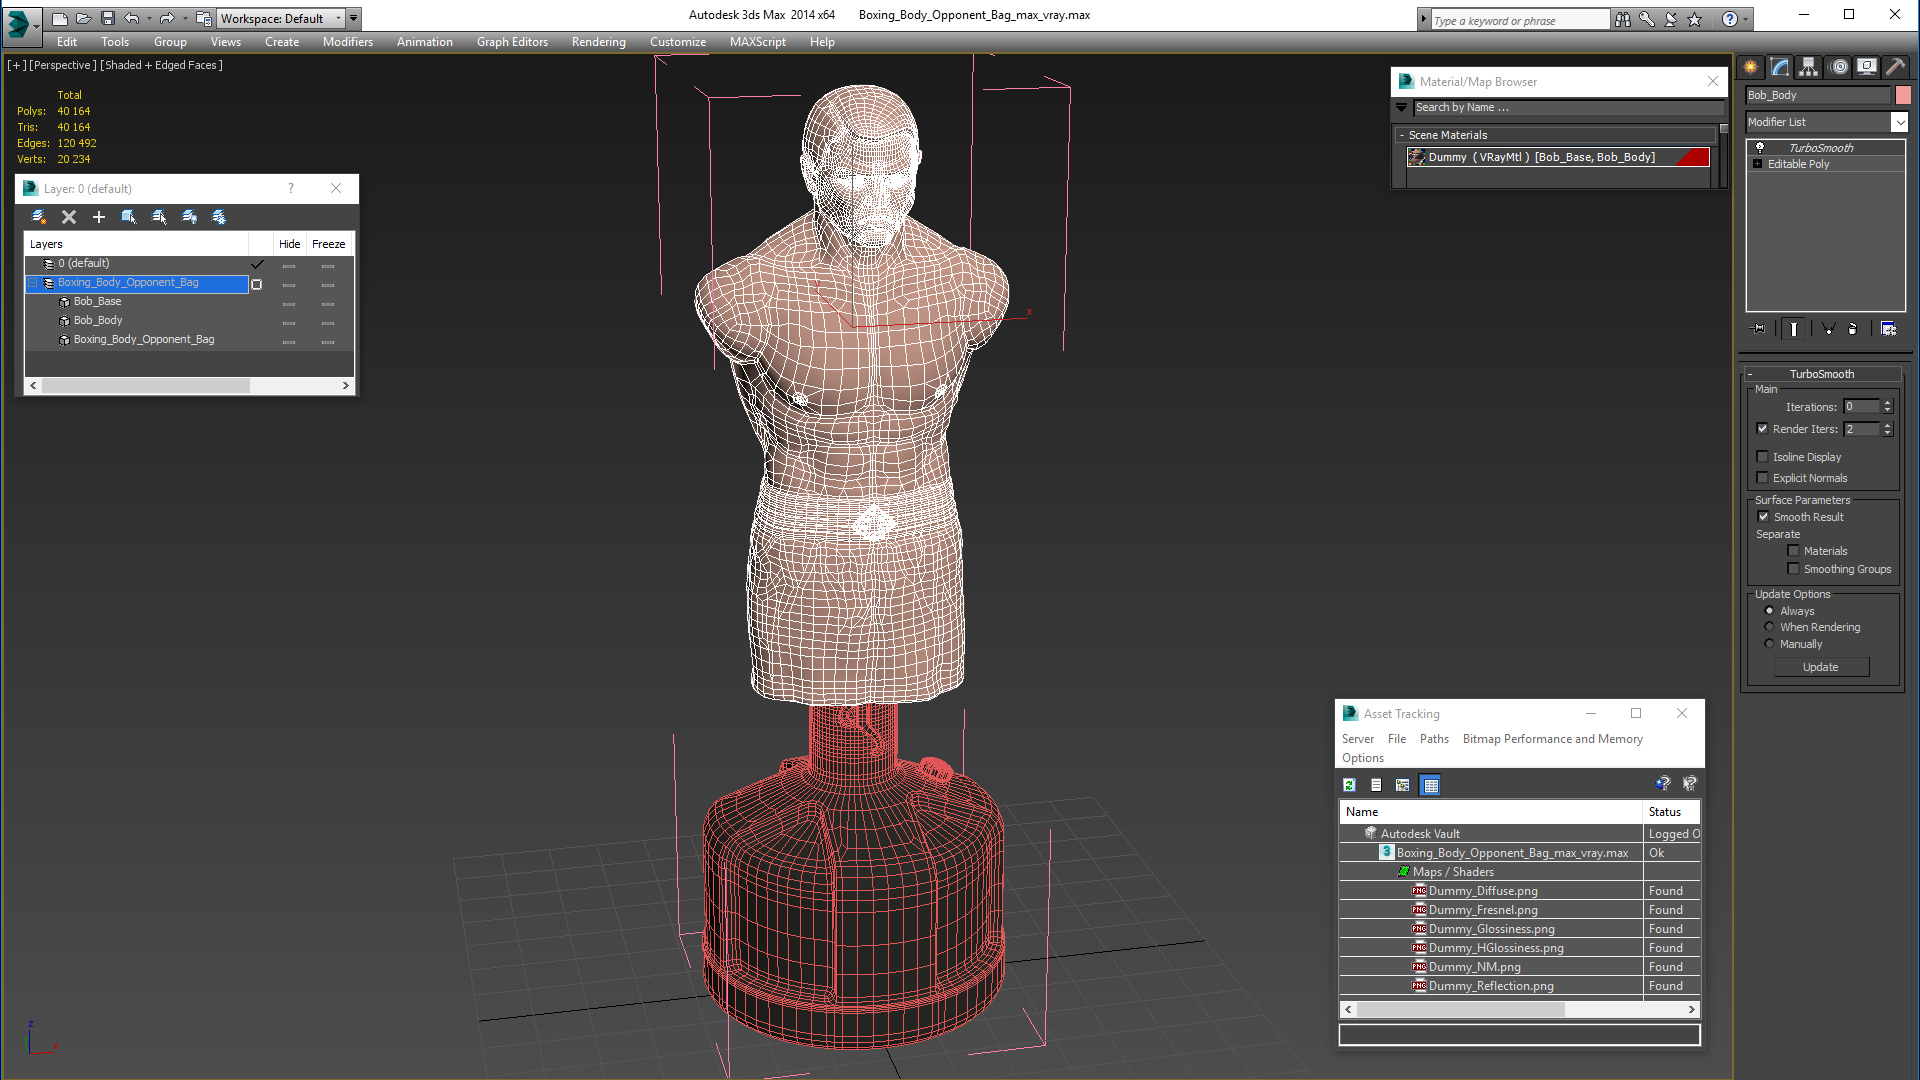This screenshot has width=1920, height=1080.
Task: Open the Display panel tab icon
Action: click(1866, 67)
